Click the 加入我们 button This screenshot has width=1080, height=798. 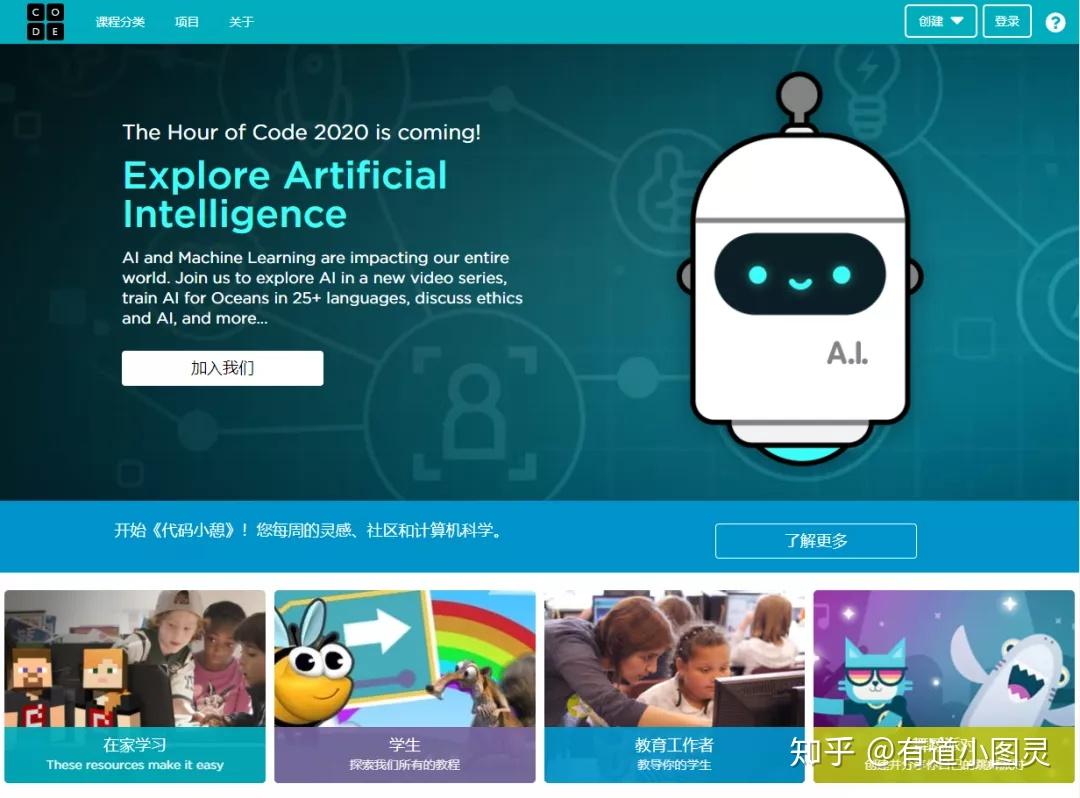[222, 368]
